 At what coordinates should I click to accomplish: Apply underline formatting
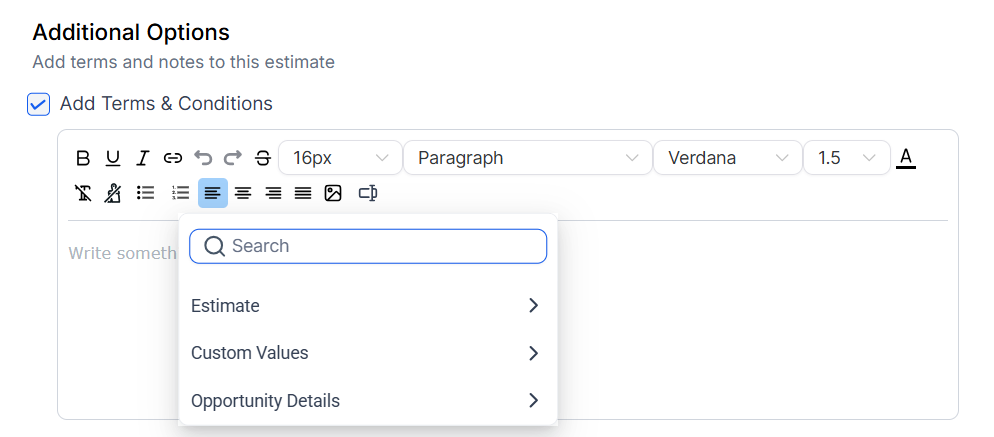113,158
